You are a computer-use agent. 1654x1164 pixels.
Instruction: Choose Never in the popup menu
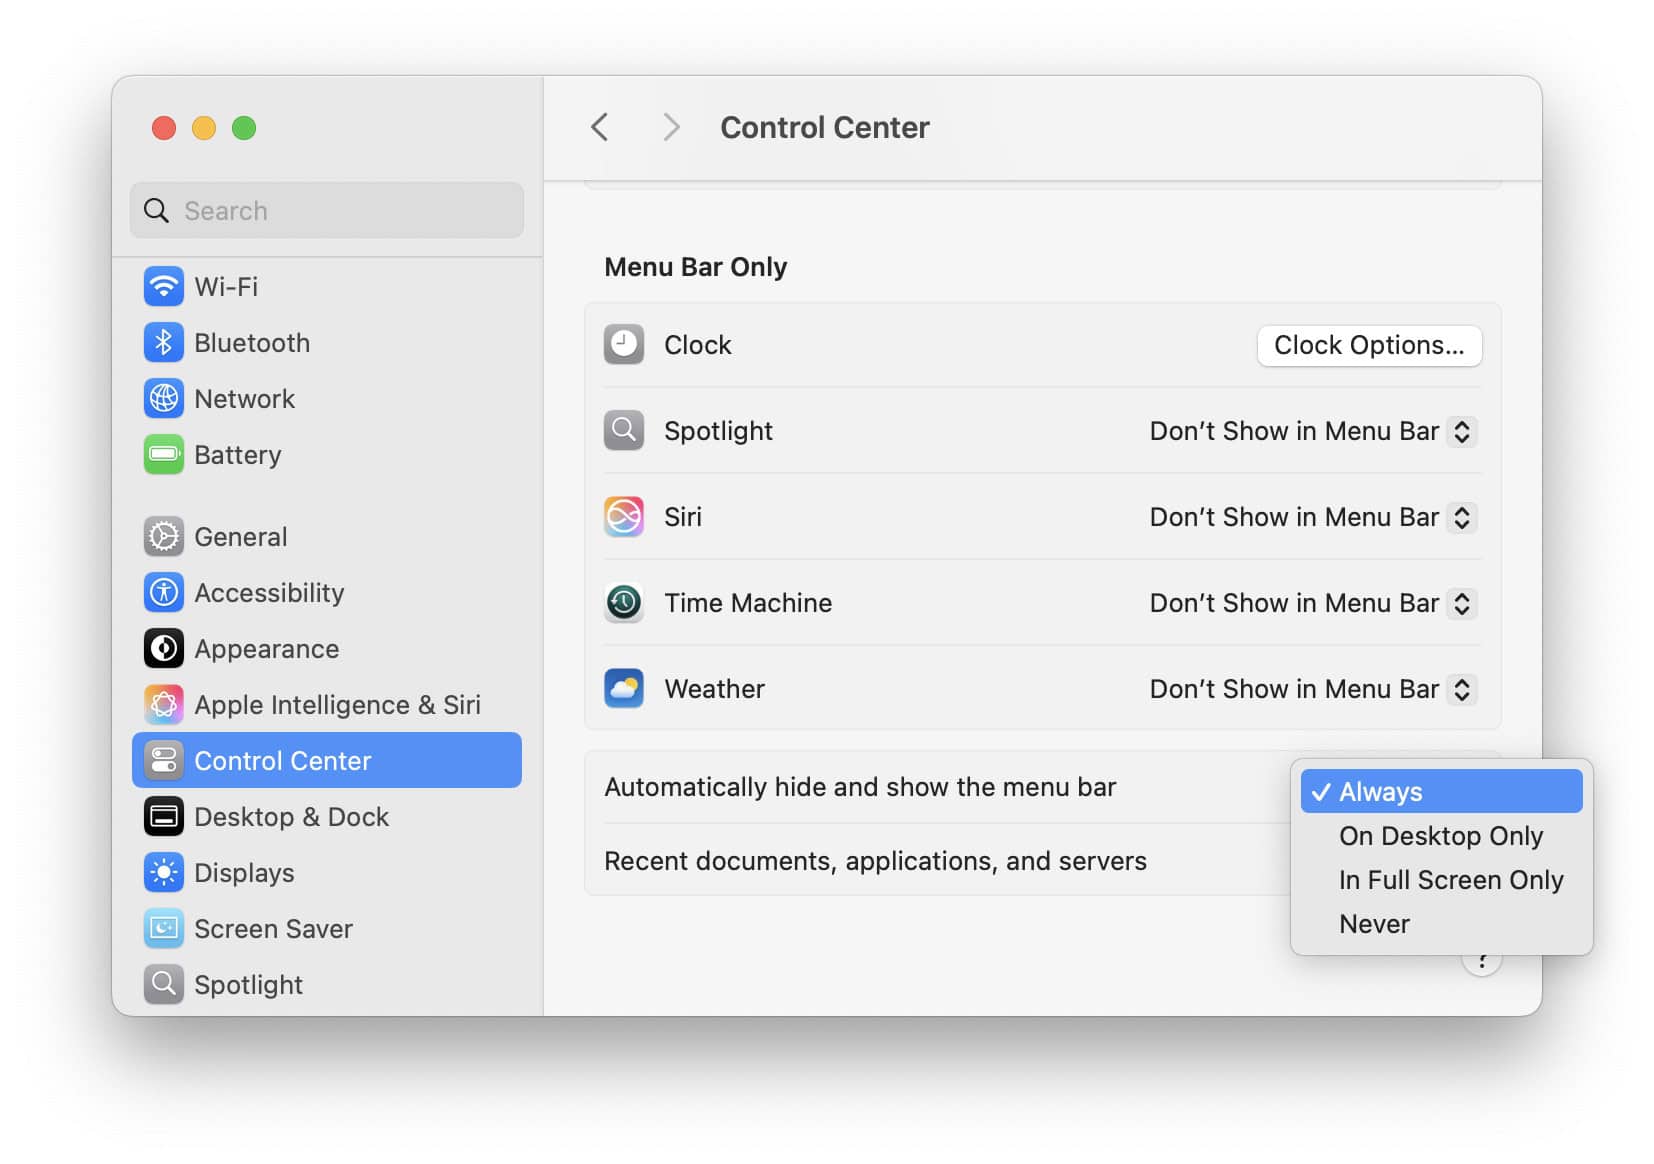pos(1441,923)
